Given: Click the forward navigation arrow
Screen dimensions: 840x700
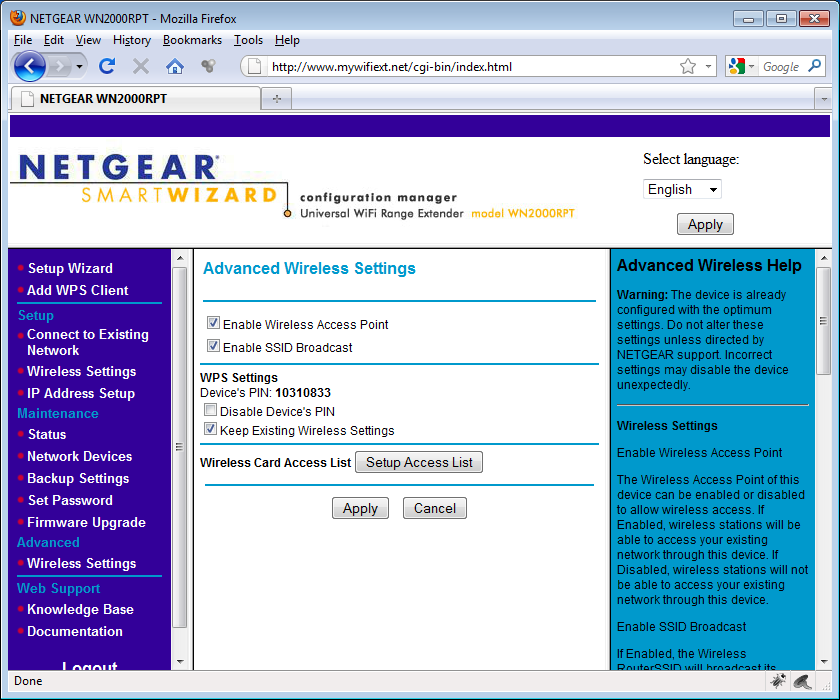Looking at the screenshot, I should tap(59, 67).
